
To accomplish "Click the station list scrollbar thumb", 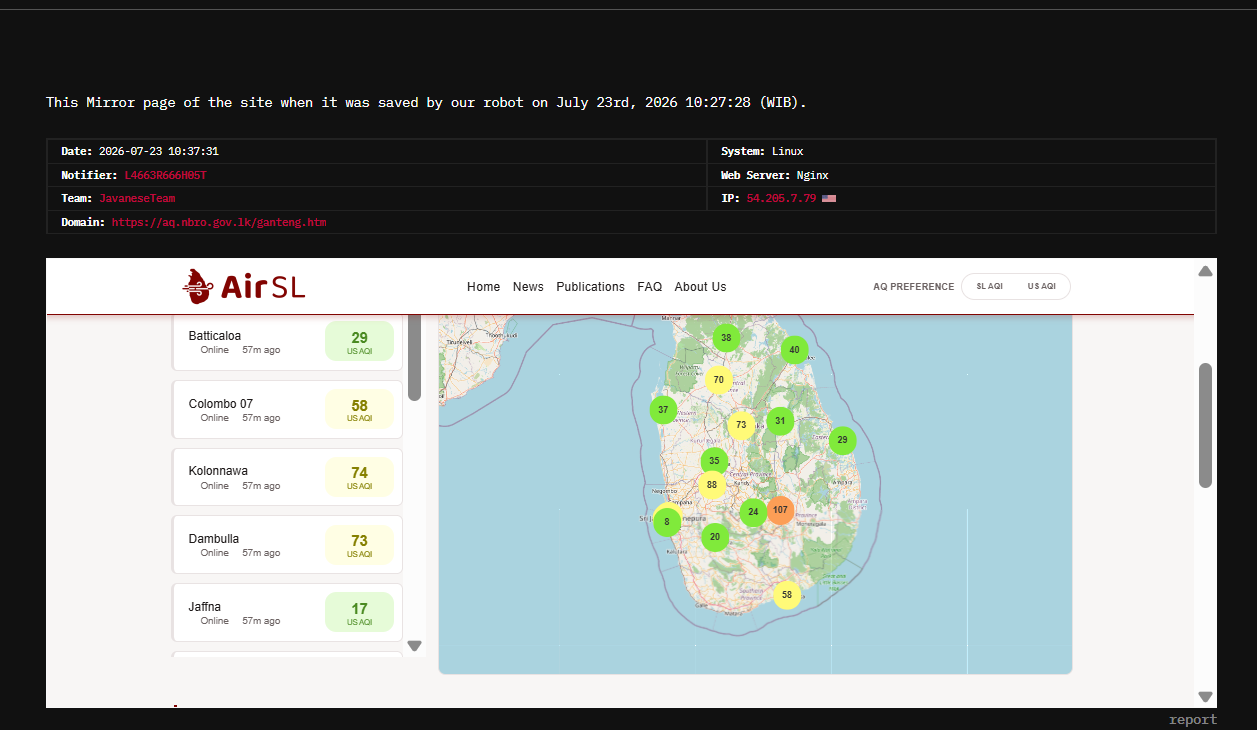I will [x=414, y=358].
